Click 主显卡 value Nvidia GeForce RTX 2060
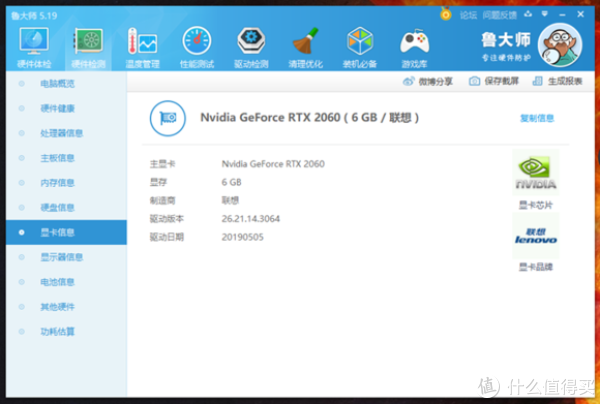The image size is (600, 404). [273, 164]
